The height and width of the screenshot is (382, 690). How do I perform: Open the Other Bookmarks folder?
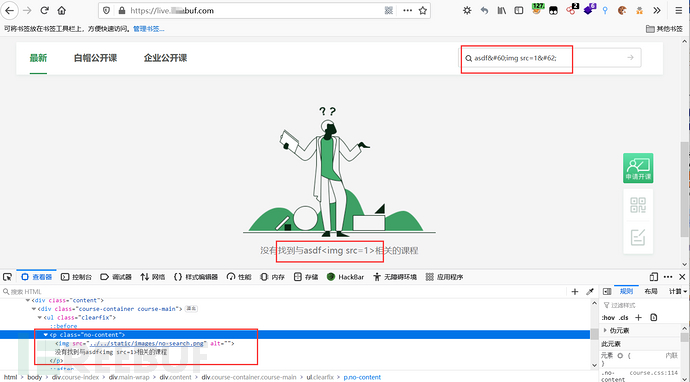(x=664, y=29)
